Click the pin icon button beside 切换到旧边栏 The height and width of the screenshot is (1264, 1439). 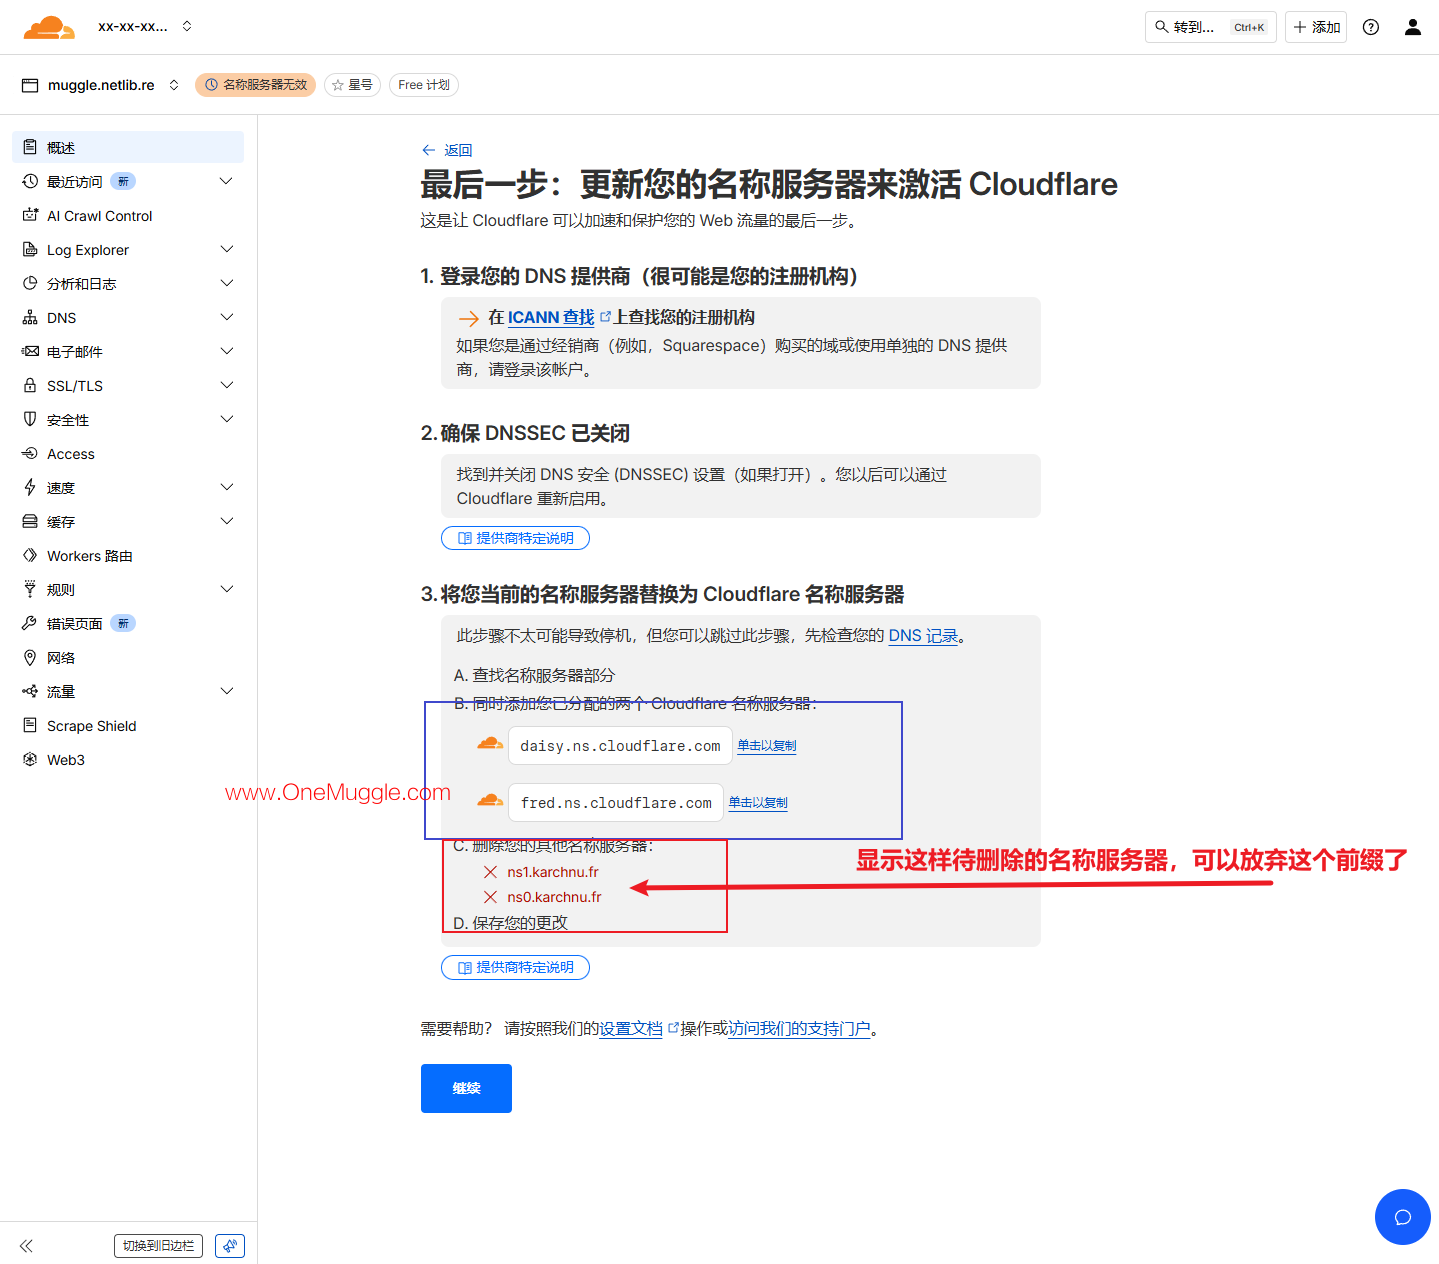(230, 1246)
